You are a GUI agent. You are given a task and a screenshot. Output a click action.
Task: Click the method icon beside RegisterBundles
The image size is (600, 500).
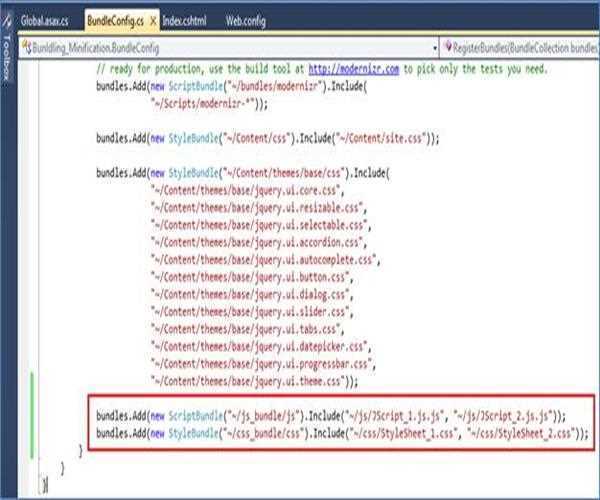coord(447,47)
